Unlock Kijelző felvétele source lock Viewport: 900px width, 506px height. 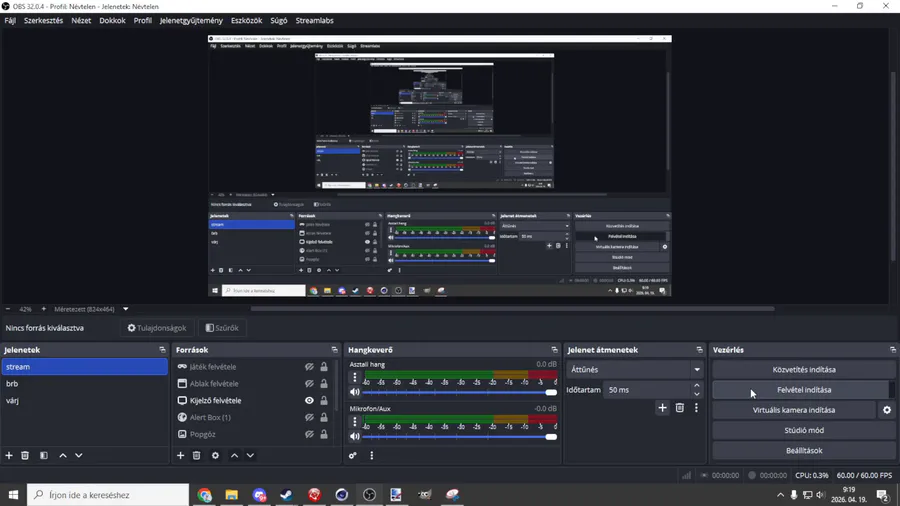(x=324, y=400)
